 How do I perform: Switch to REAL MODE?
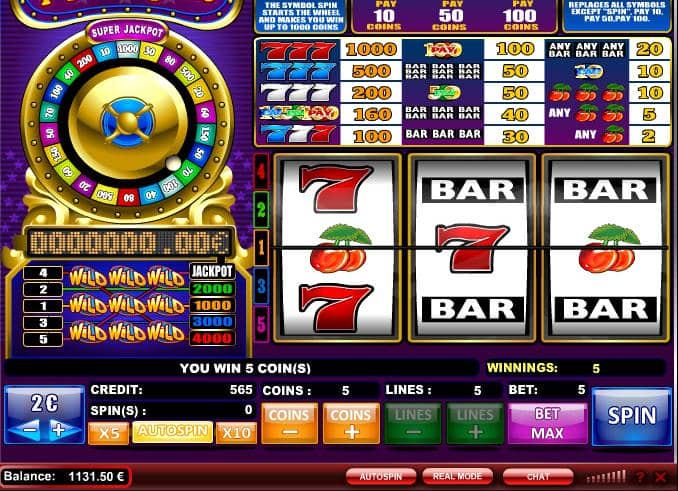pyautogui.click(x=457, y=476)
